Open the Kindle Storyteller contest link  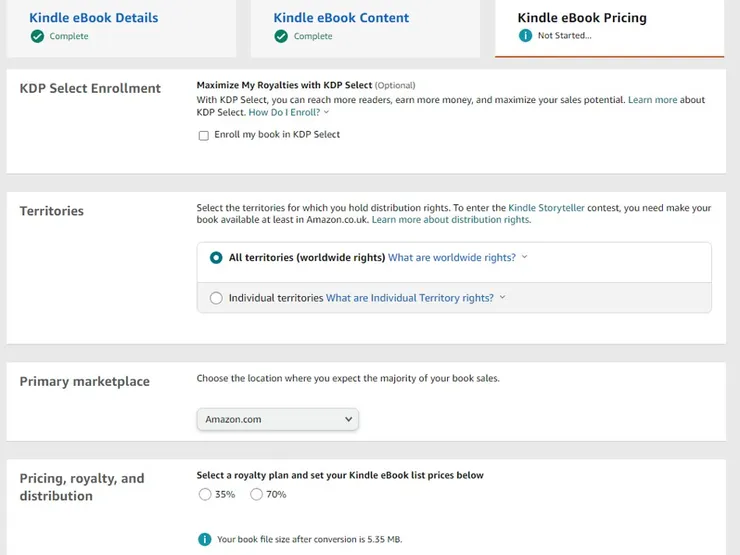tap(551, 208)
